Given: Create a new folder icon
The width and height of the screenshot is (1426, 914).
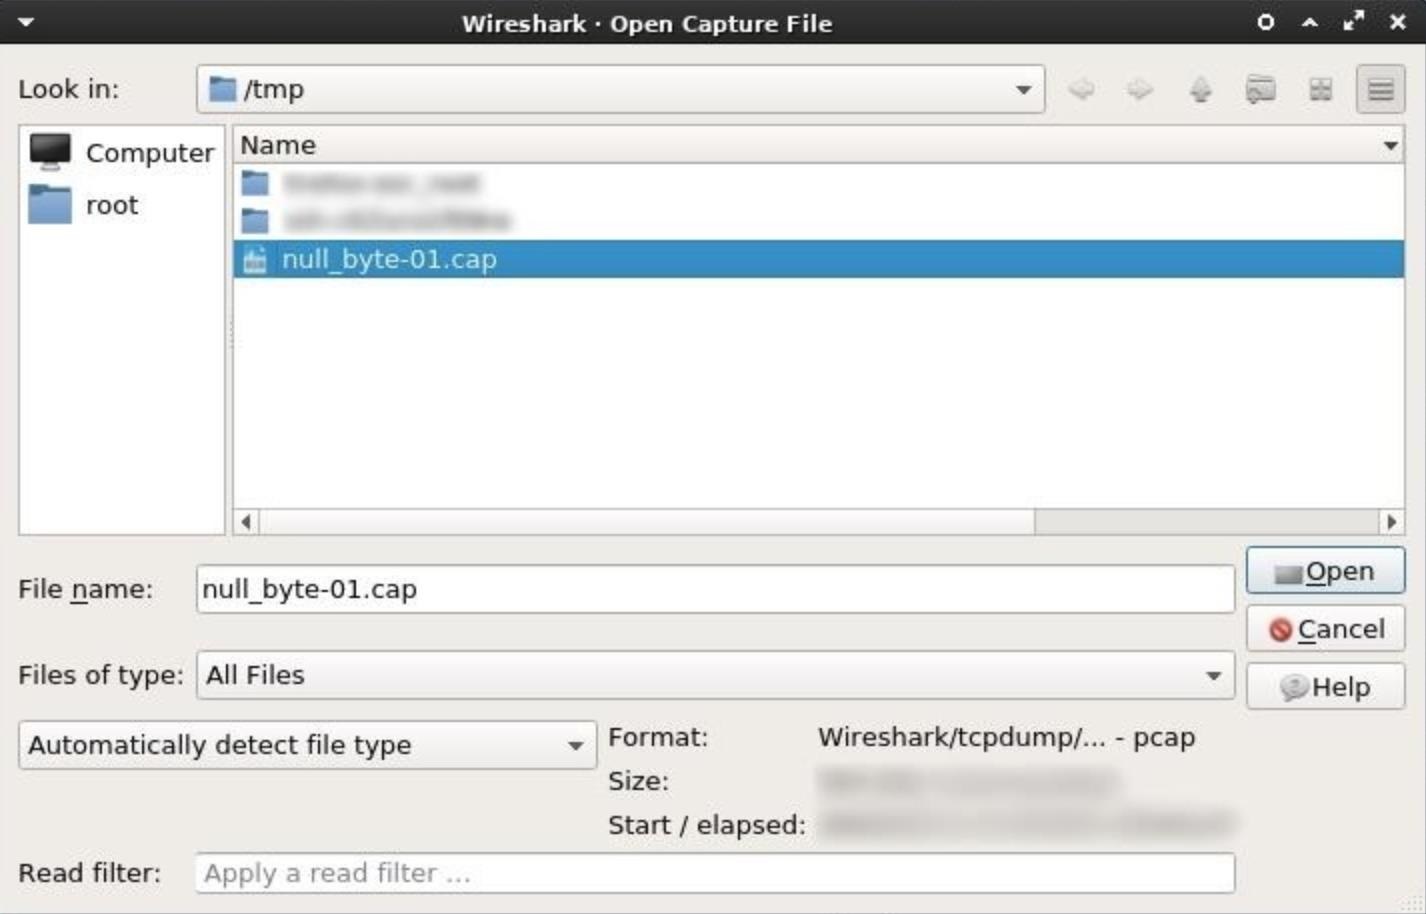Looking at the screenshot, I should click(x=1260, y=90).
